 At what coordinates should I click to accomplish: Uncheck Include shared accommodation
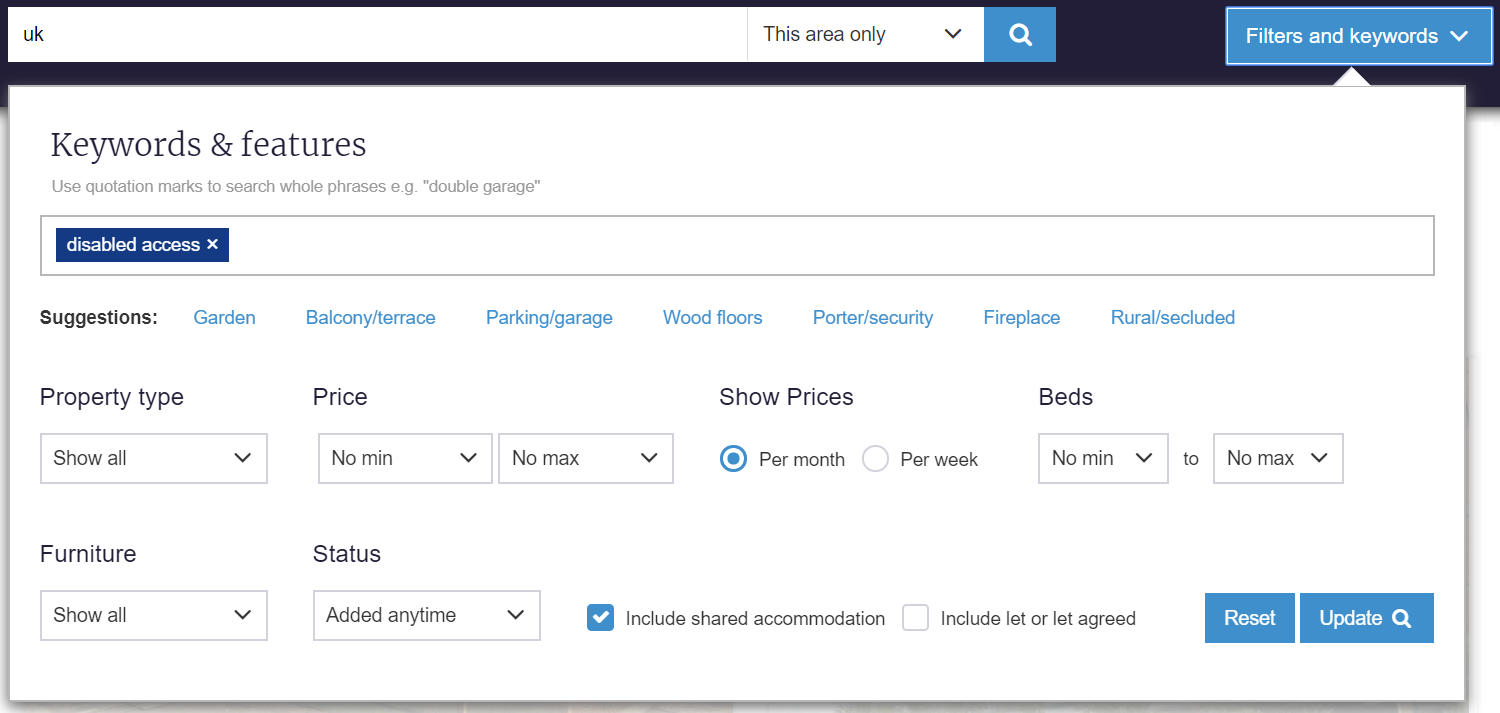click(600, 618)
